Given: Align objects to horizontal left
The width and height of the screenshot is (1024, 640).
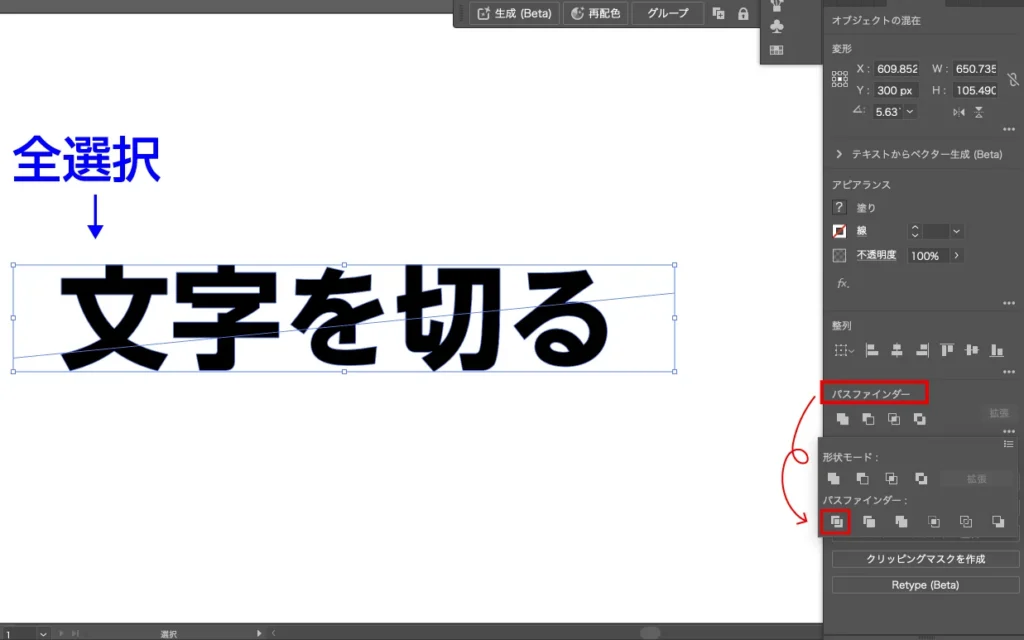Looking at the screenshot, I should pos(871,350).
